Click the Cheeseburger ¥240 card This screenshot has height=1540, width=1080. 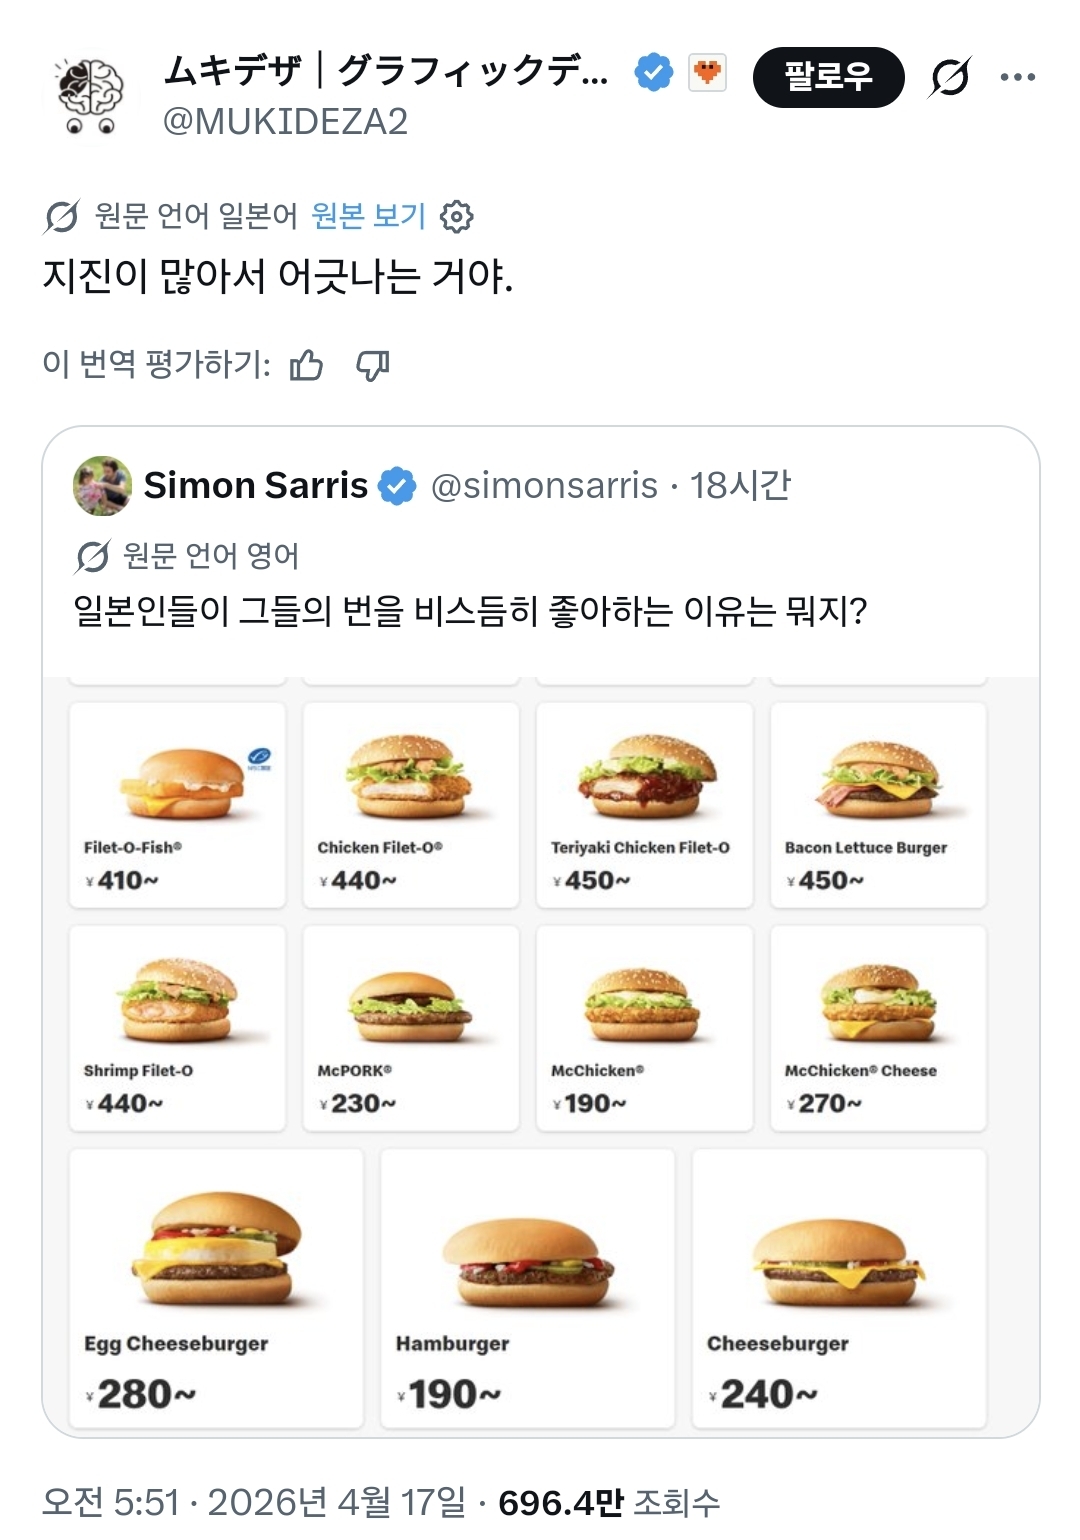coord(839,1288)
